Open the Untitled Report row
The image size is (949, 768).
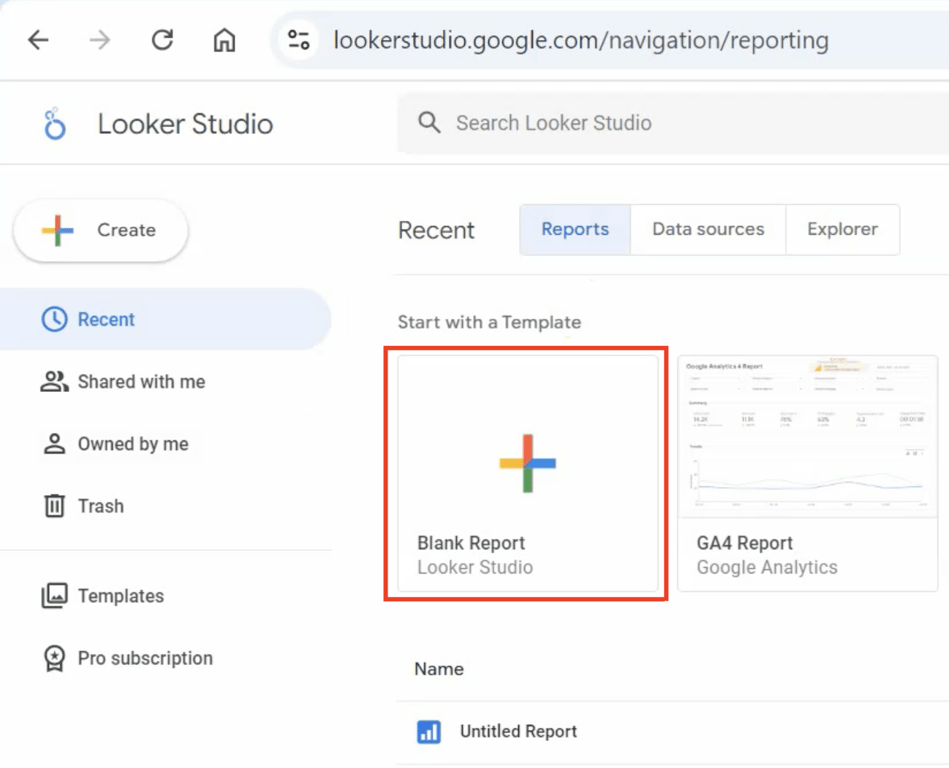pos(672,732)
